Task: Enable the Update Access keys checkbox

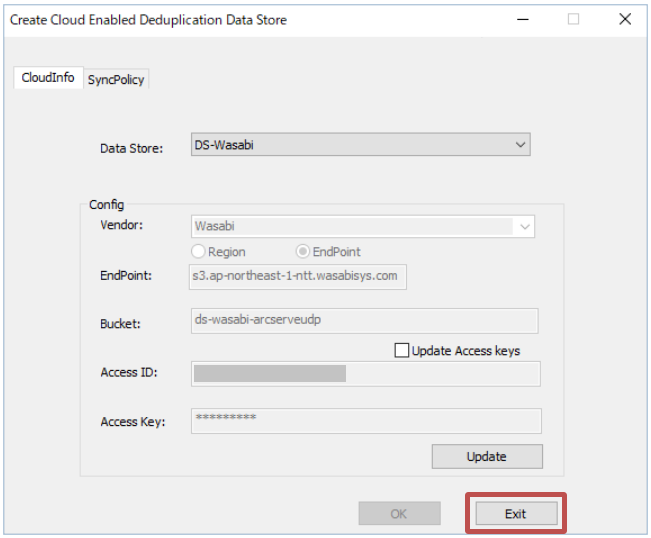Action: 402,351
